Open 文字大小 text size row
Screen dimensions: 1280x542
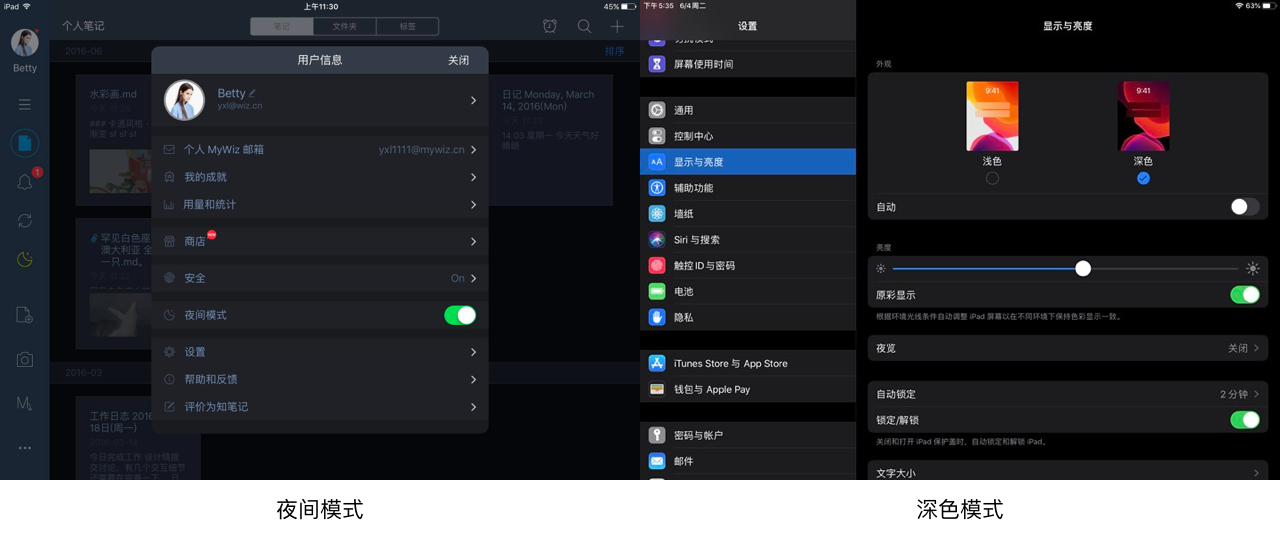pos(1068,472)
